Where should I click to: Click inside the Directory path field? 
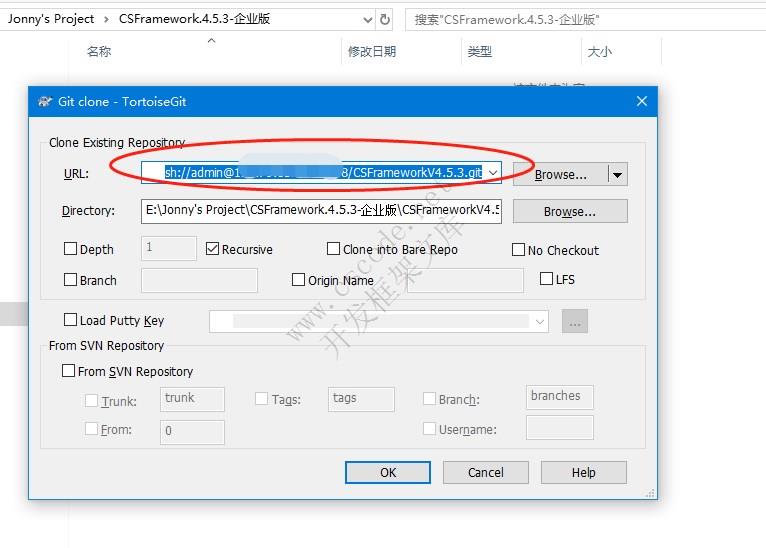320,211
